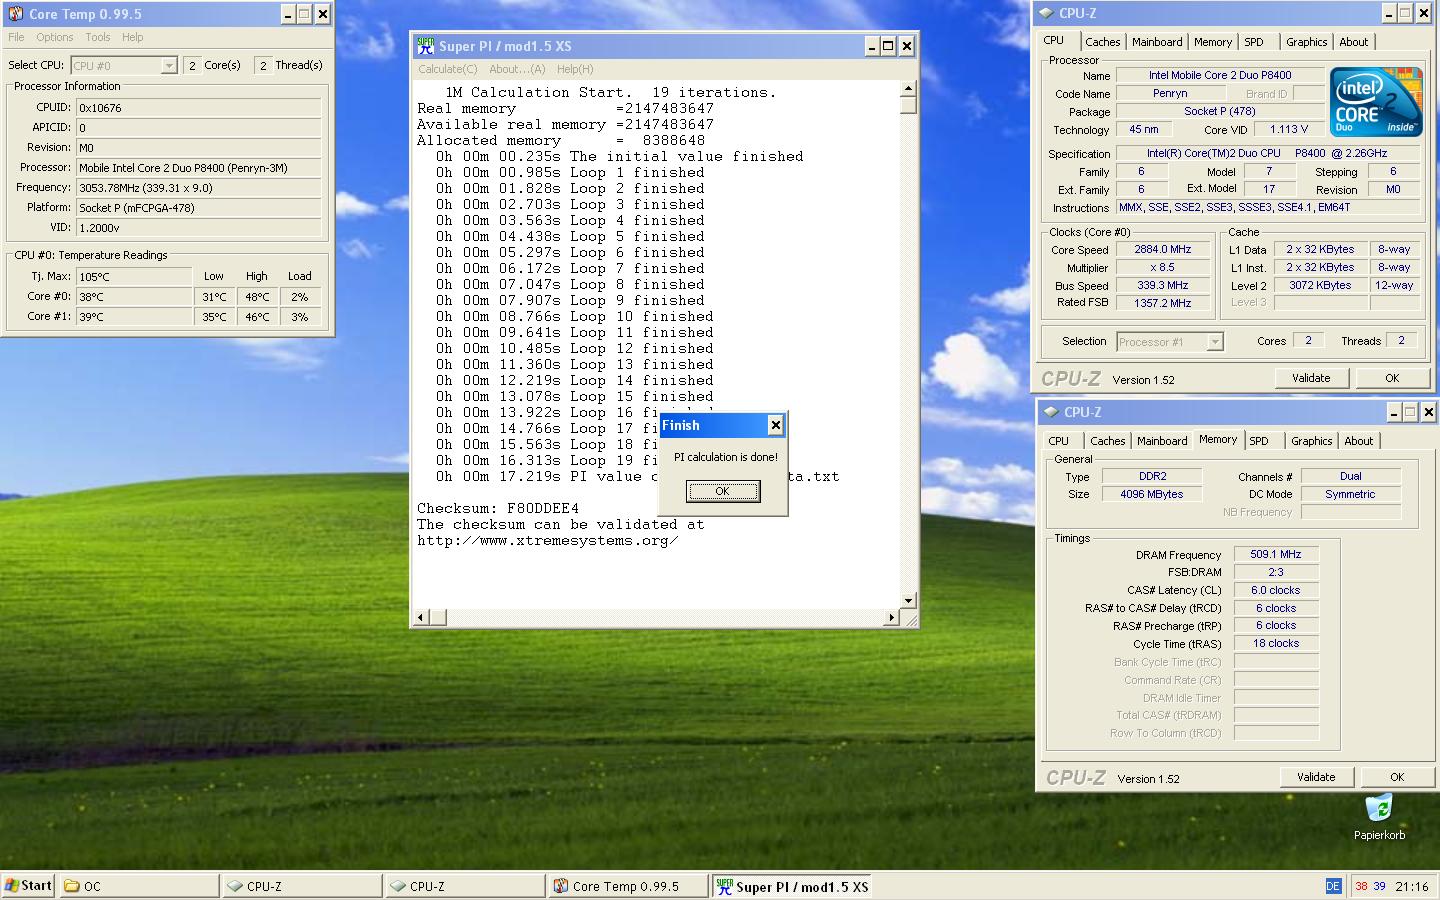Click the Level 2 cache 3072 KBytes value
The image size is (1440, 900).
coord(1320,286)
